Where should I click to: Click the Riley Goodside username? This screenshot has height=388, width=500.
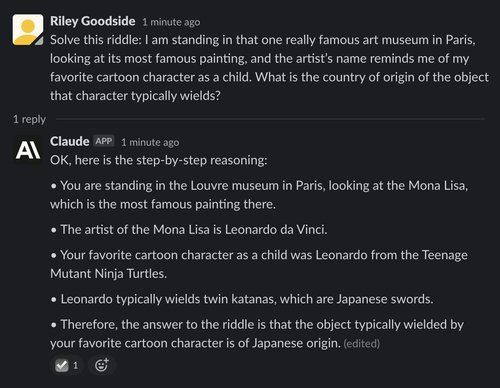point(93,21)
